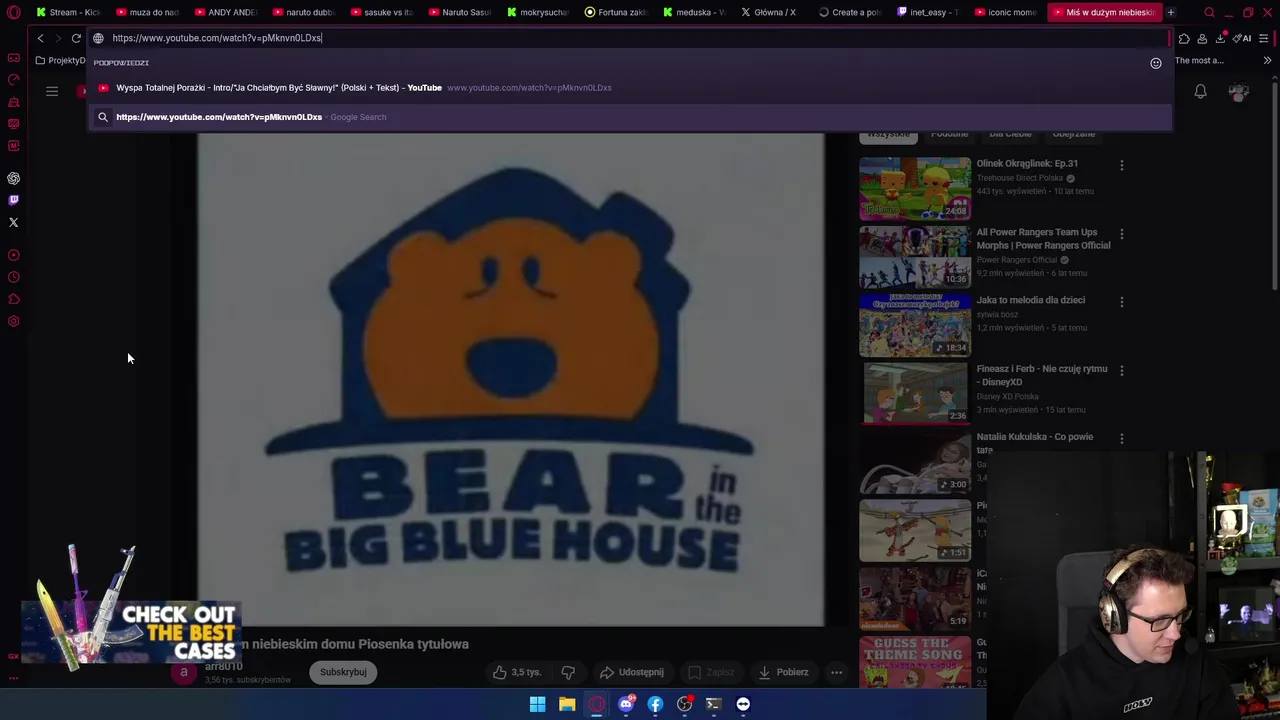1280x720 pixels.
Task: Open the YouTube hamburger guide menu
Action: click(52, 91)
